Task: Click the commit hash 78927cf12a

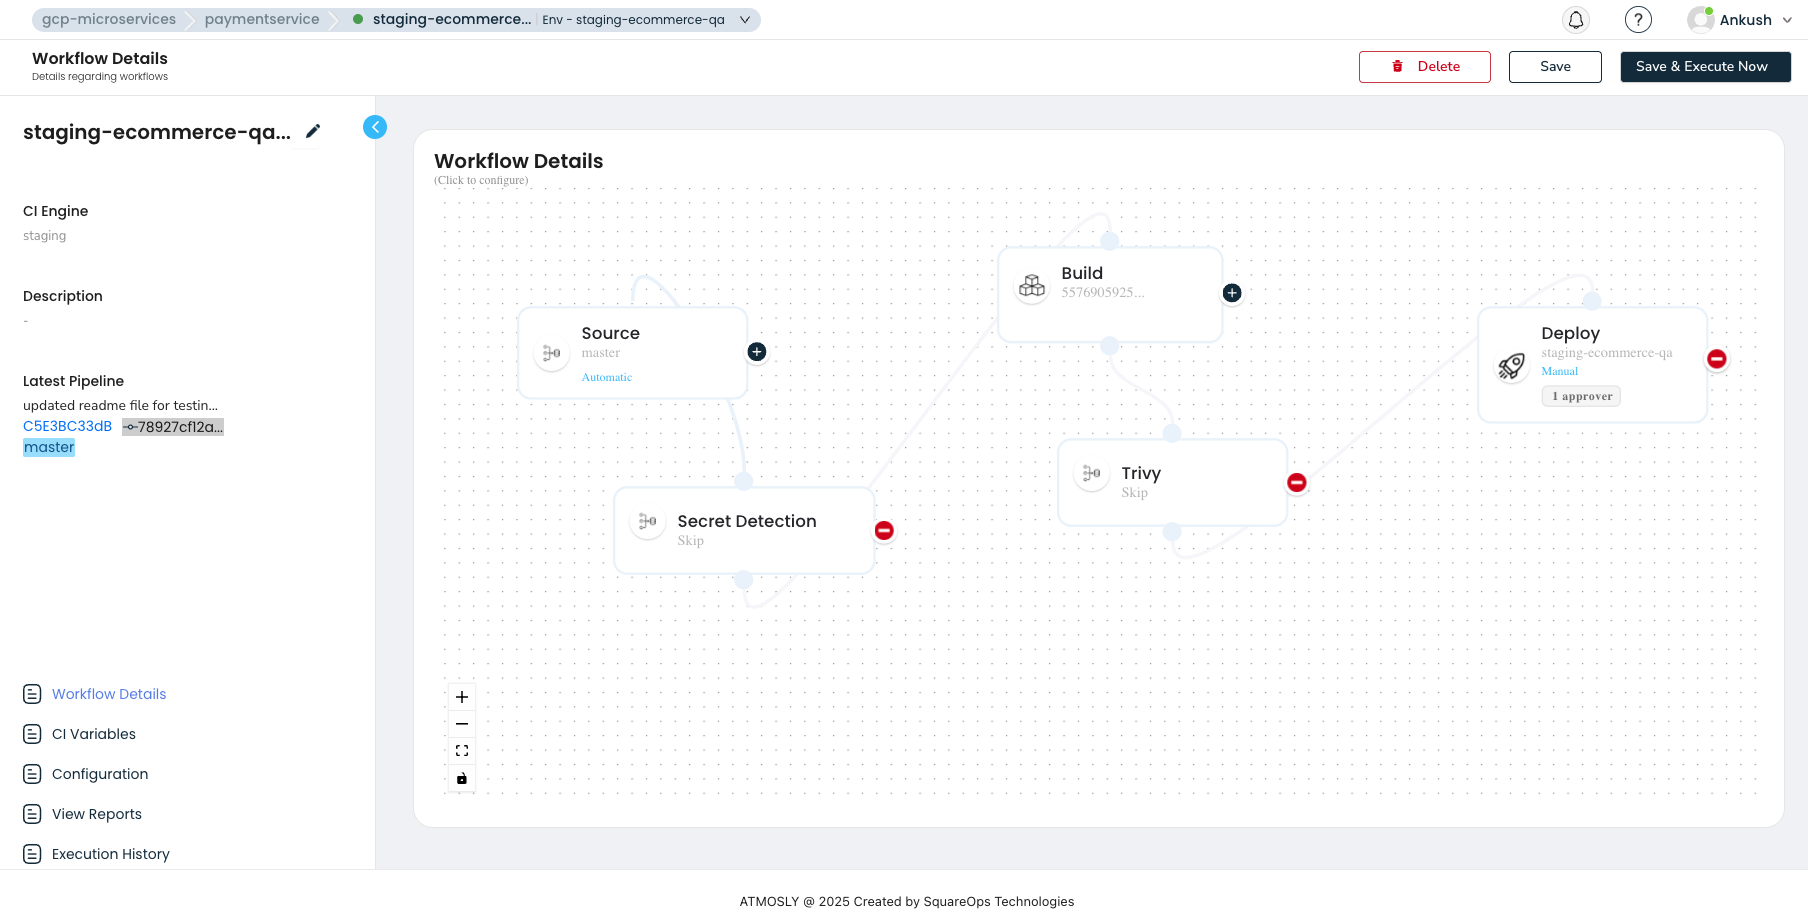Action: 173,427
